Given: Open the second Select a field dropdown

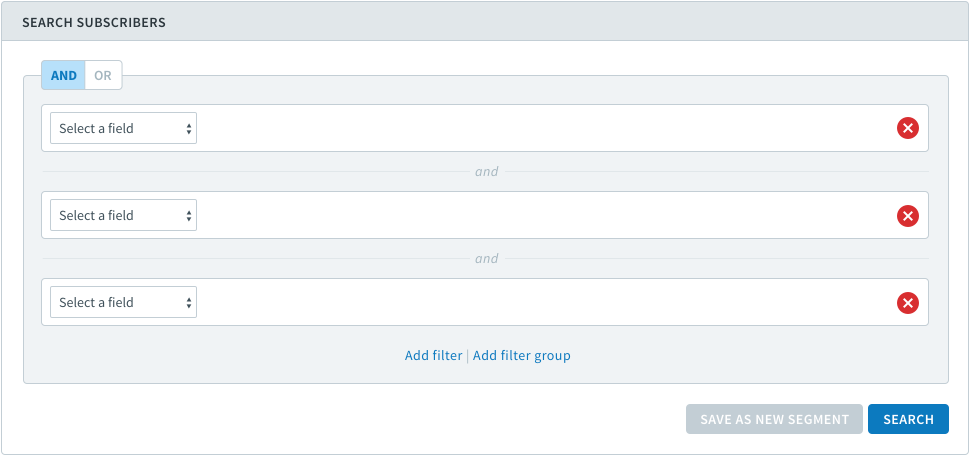Looking at the screenshot, I should pyautogui.click(x=124, y=215).
